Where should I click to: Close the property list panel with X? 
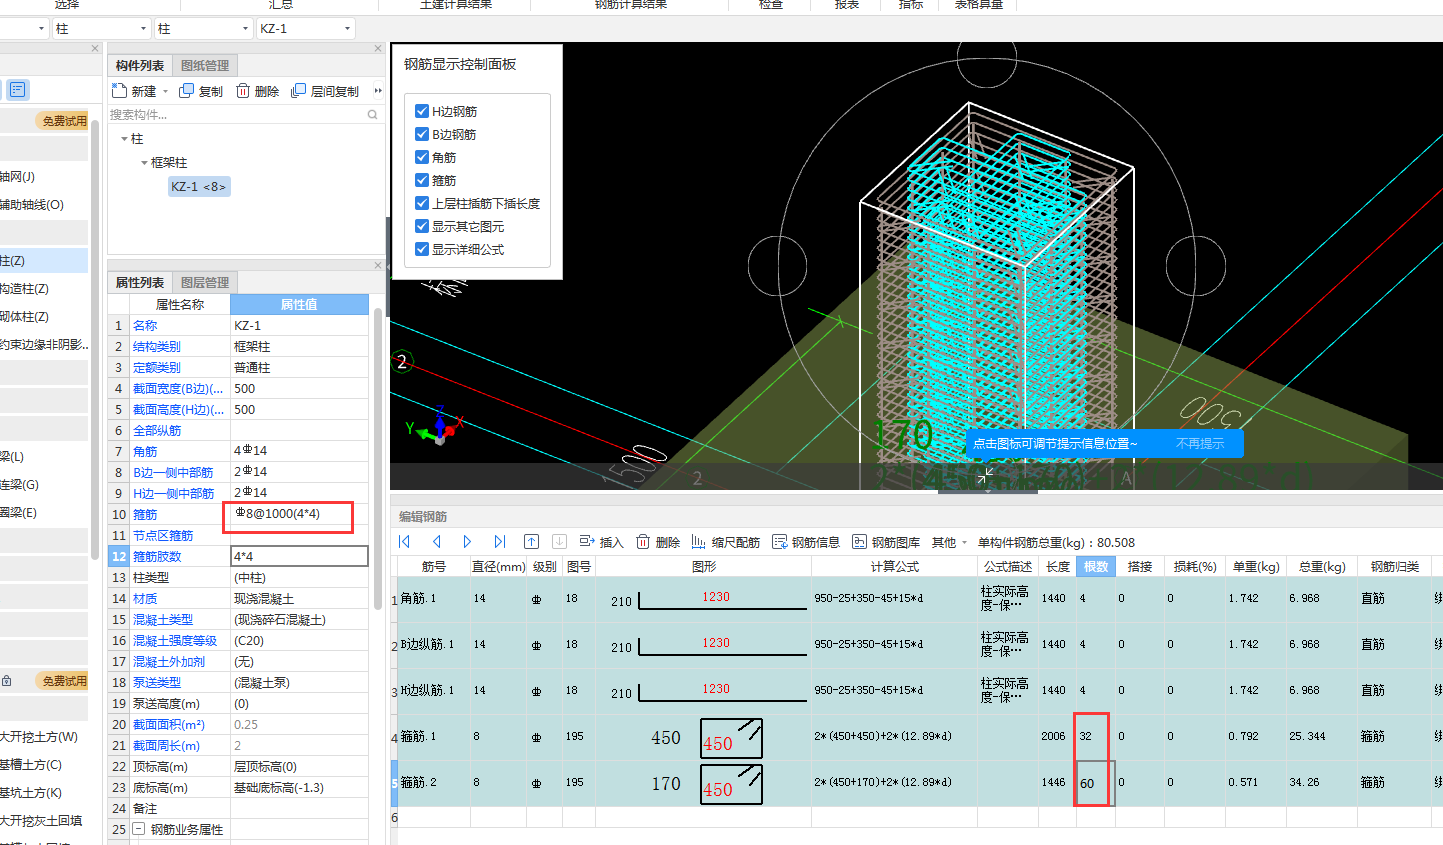378,266
